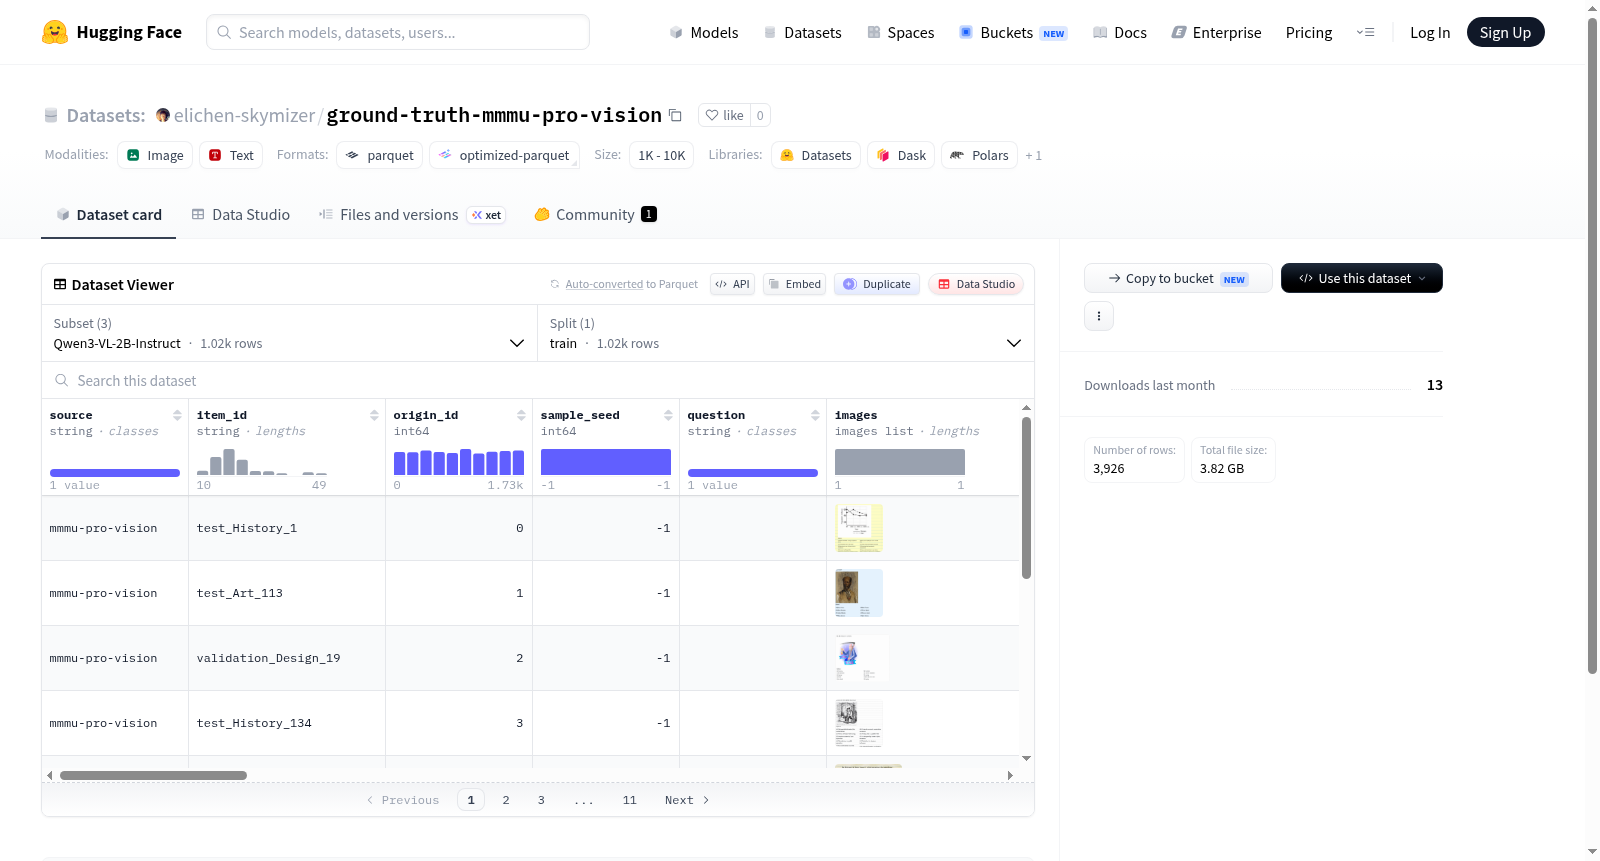Select the parquet format tag
Image resolution: width=1600 pixels, height=861 pixels.
pyautogui.click(x=380, y=155)
